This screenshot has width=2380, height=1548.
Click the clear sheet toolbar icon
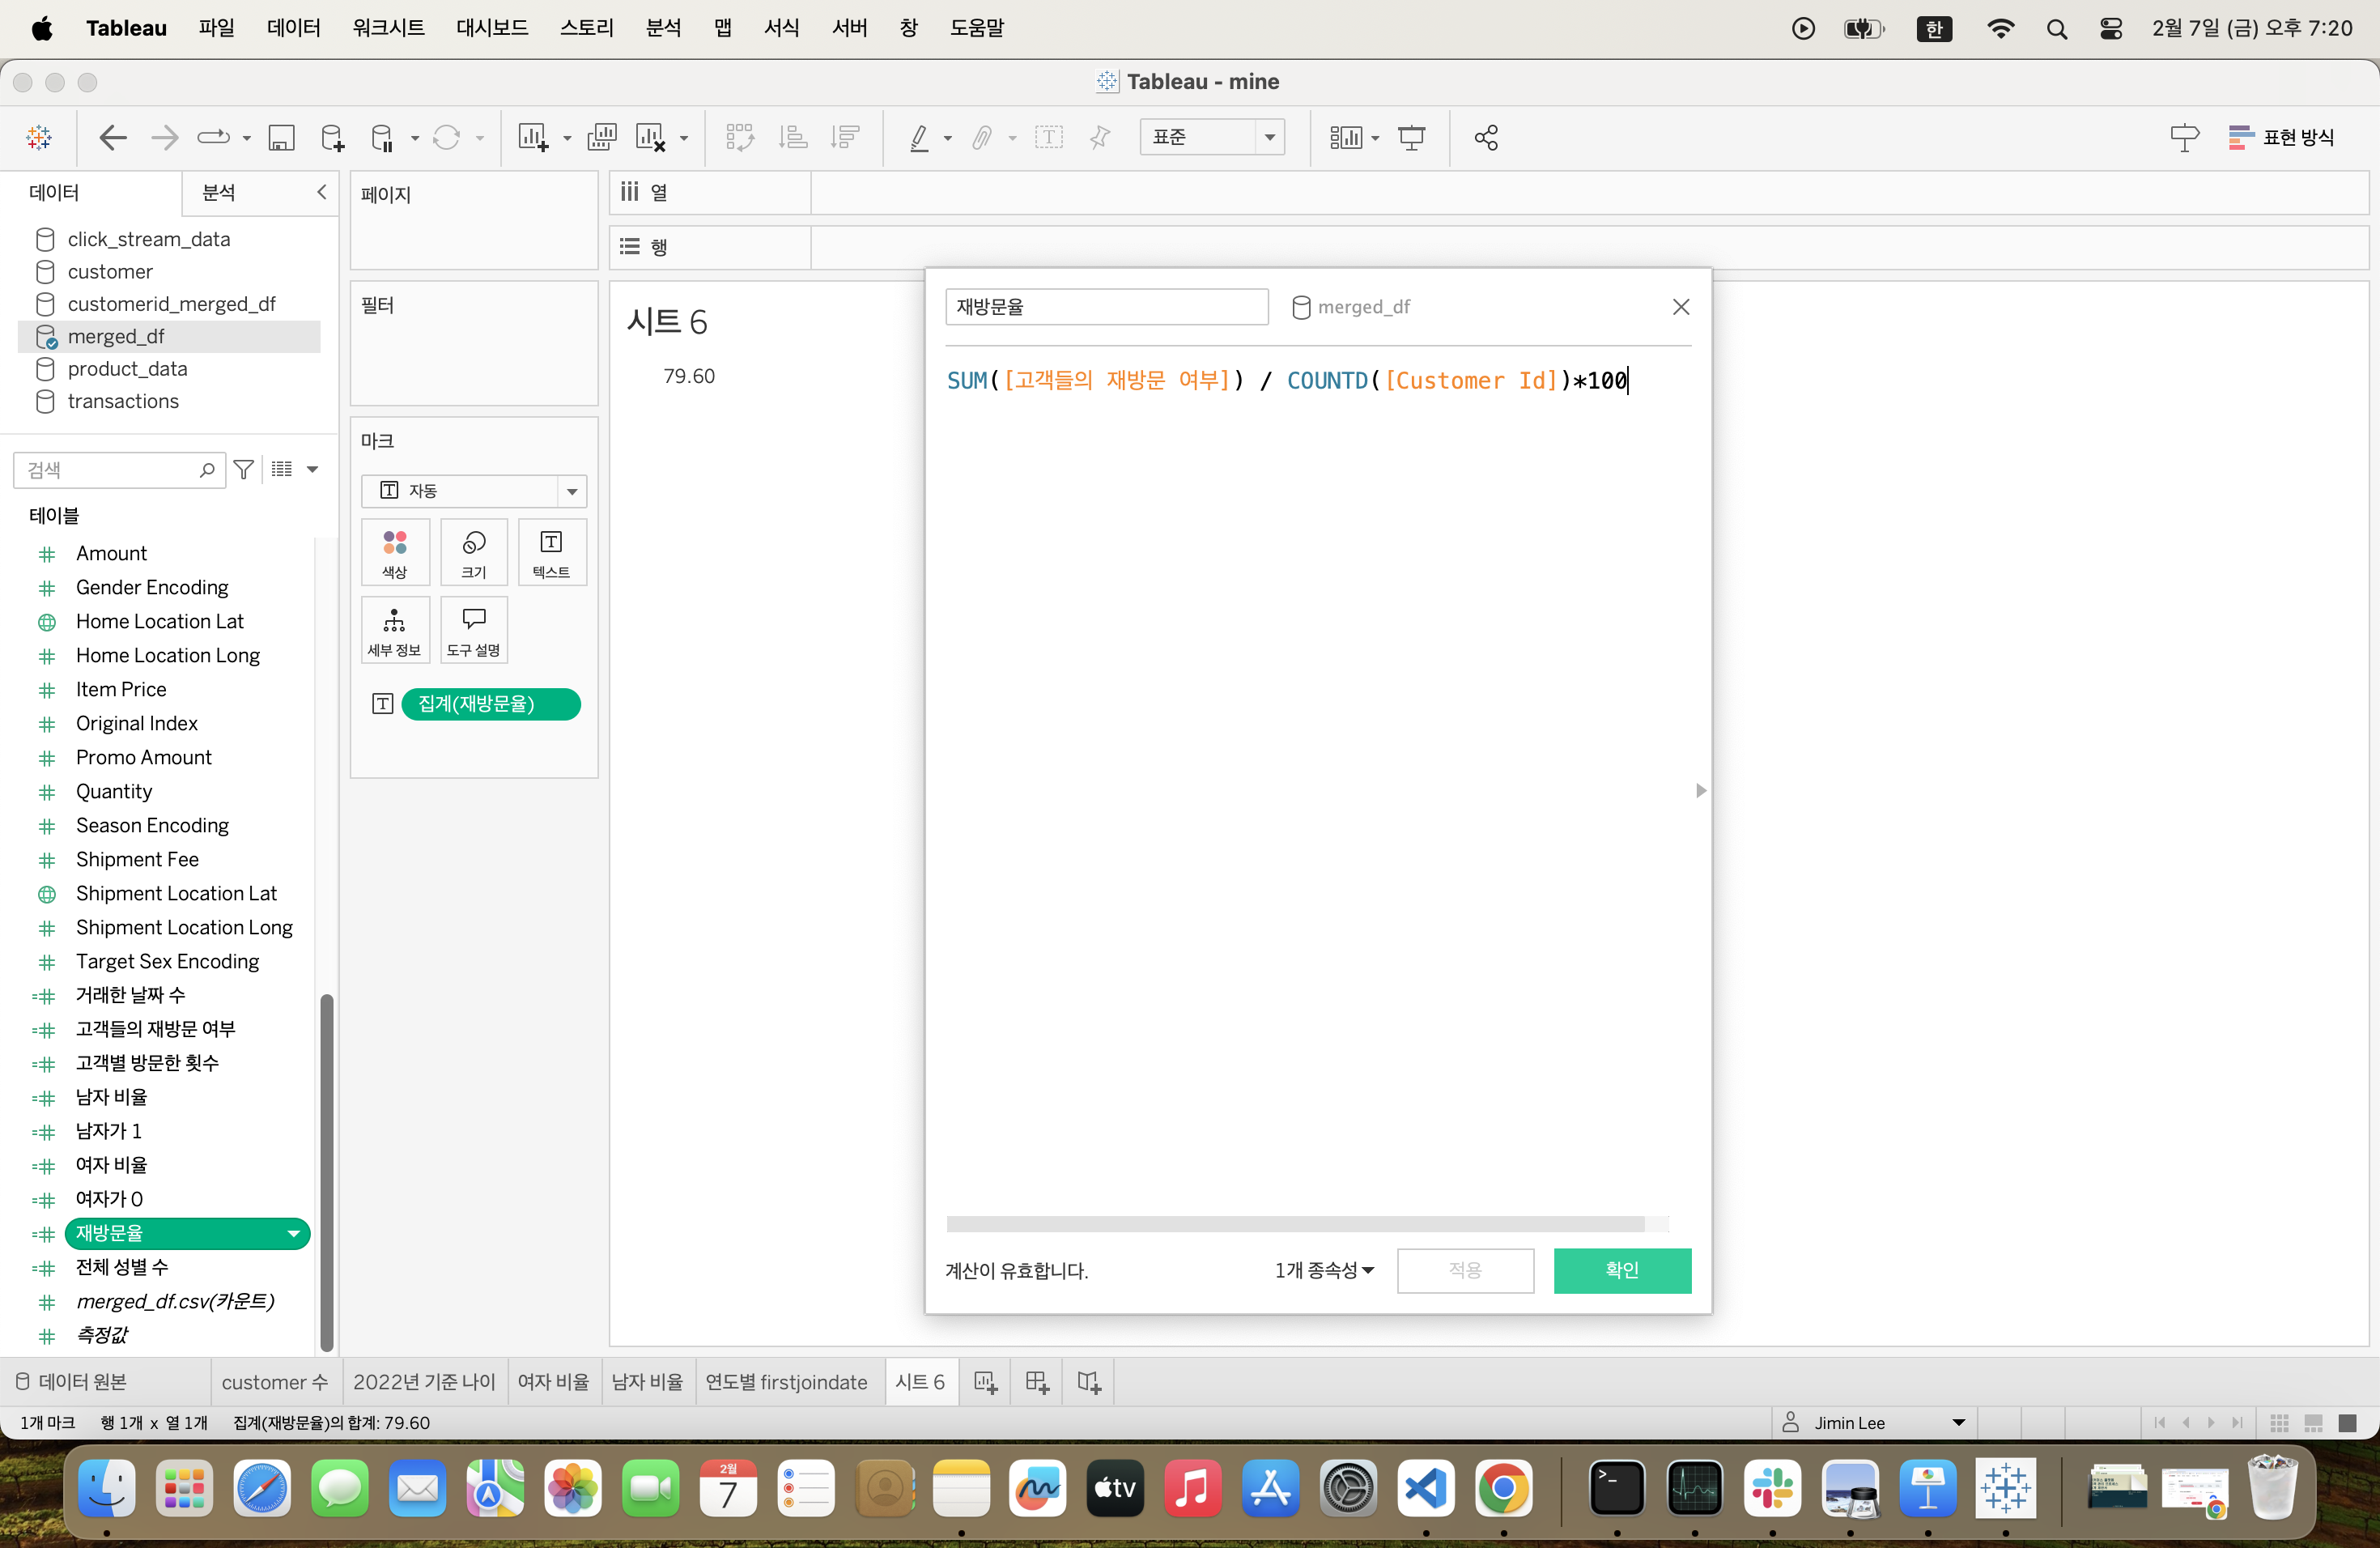pos(651,137)
